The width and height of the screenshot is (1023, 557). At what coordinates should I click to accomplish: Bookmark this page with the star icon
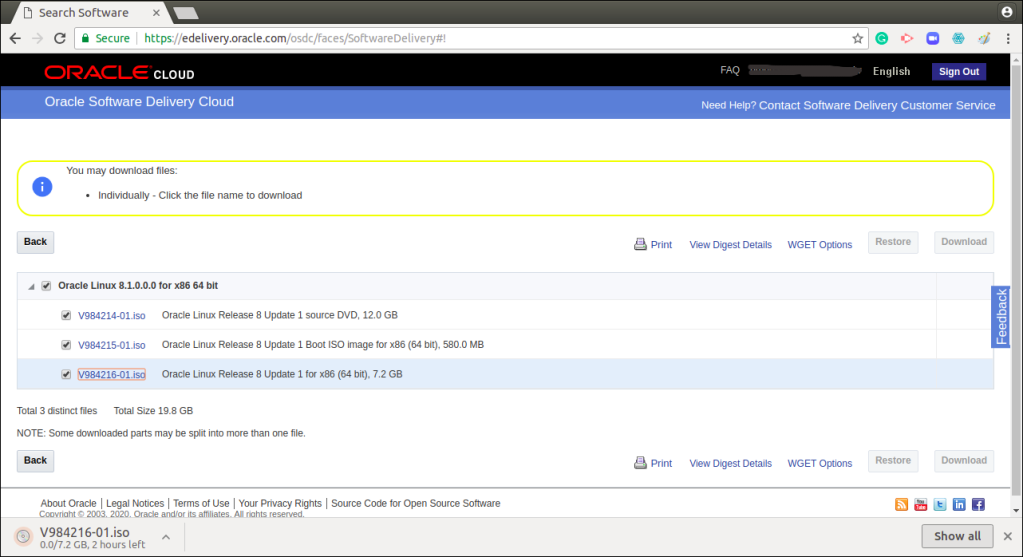point(857,38)
